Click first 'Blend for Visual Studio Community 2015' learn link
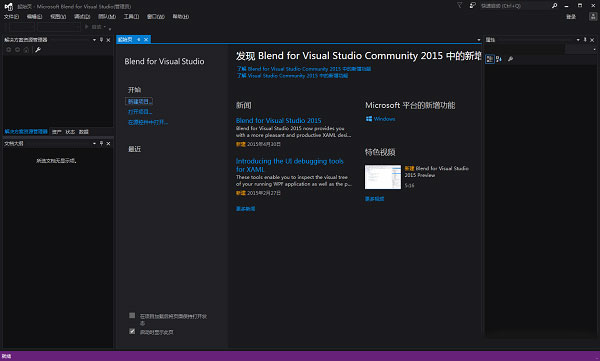600x361 pixels. (304, 69)
